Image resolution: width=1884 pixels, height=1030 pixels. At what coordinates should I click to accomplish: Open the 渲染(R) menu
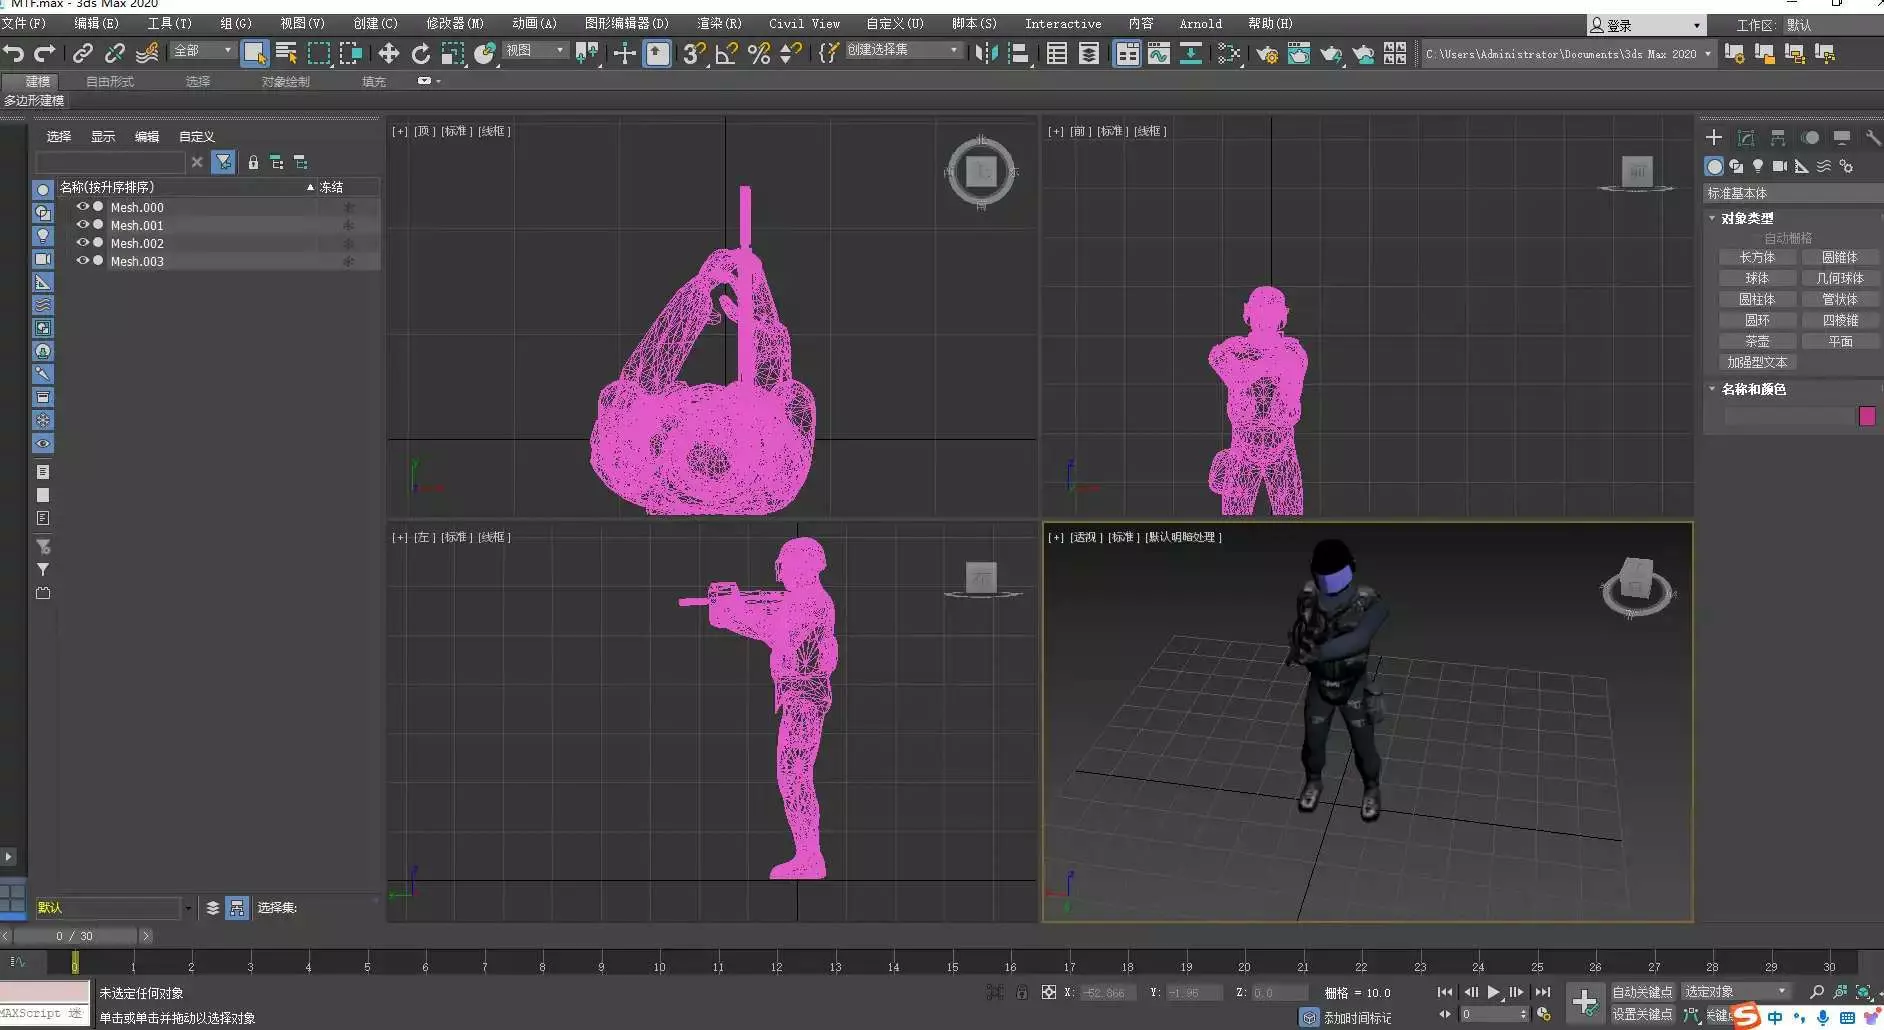point(718,23)
